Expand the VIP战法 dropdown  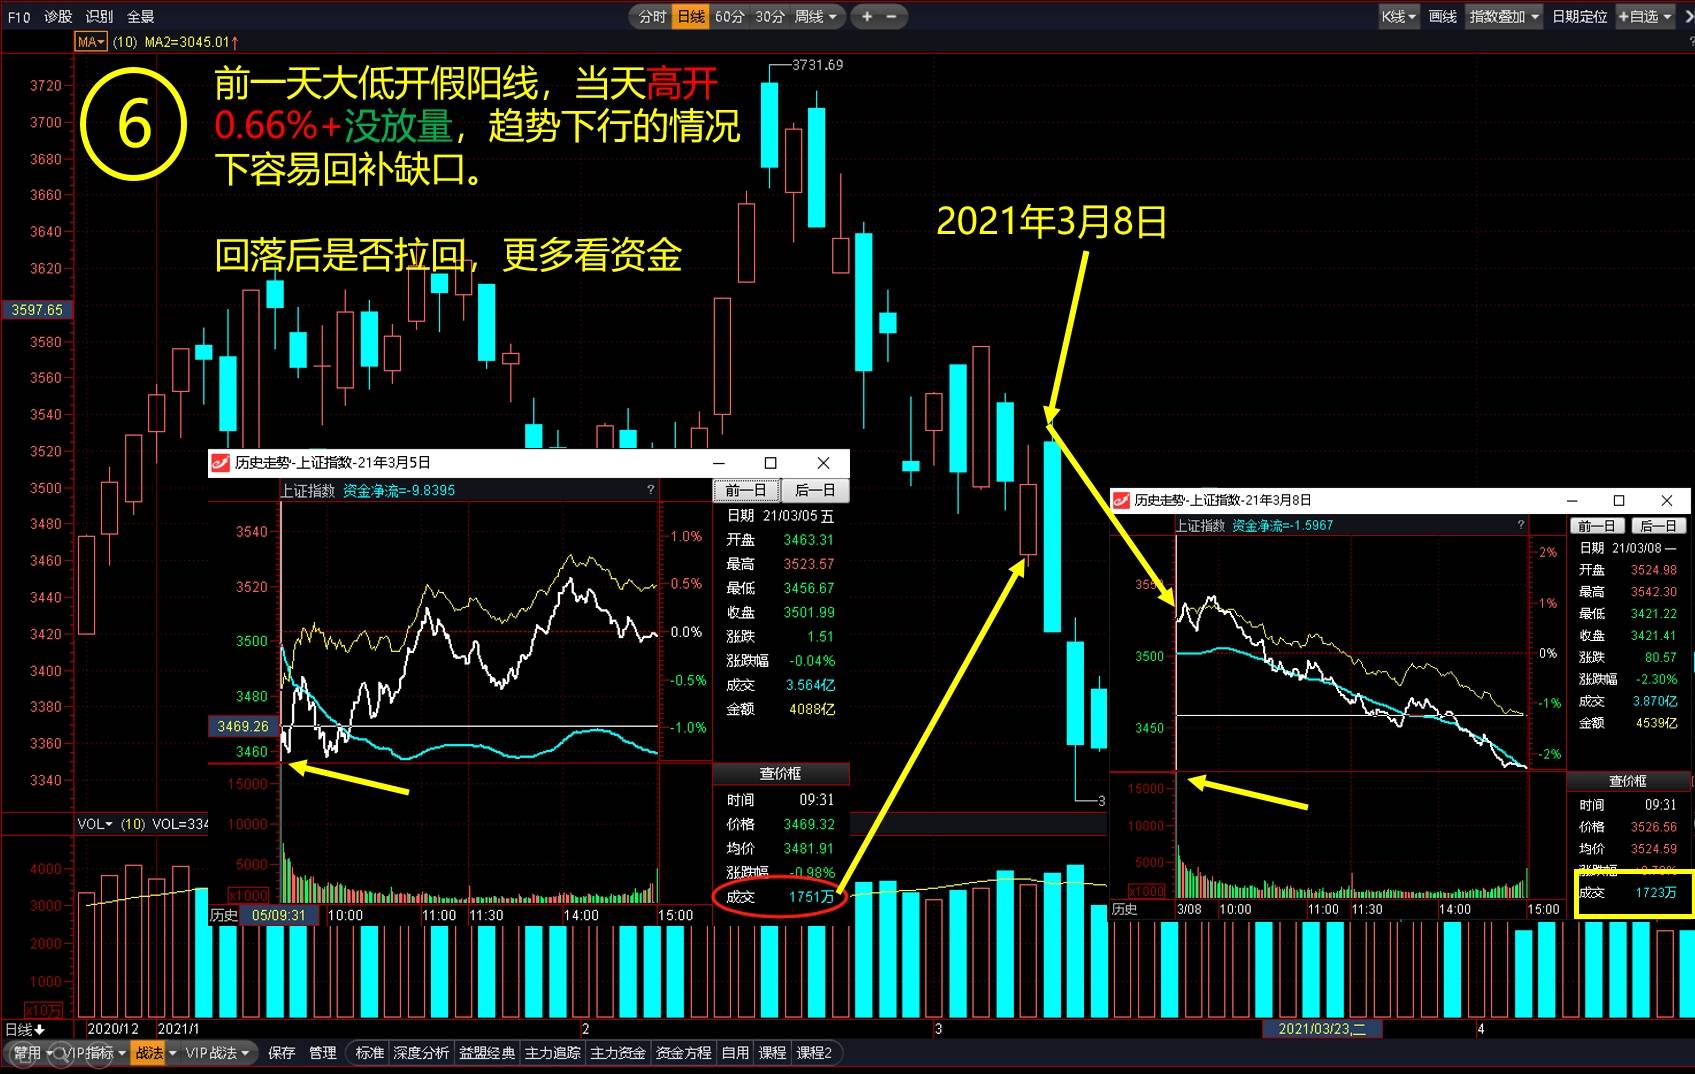click(x=245, y=1053)
